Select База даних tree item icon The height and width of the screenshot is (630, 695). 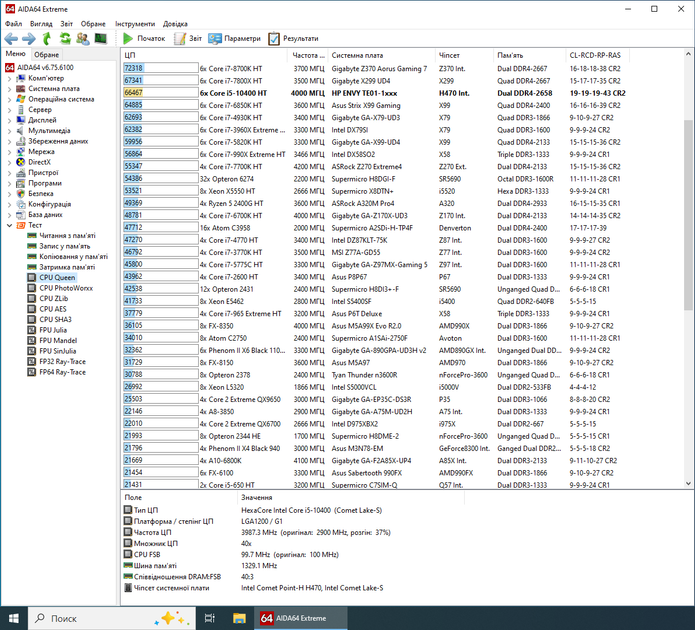coord(20,215)
